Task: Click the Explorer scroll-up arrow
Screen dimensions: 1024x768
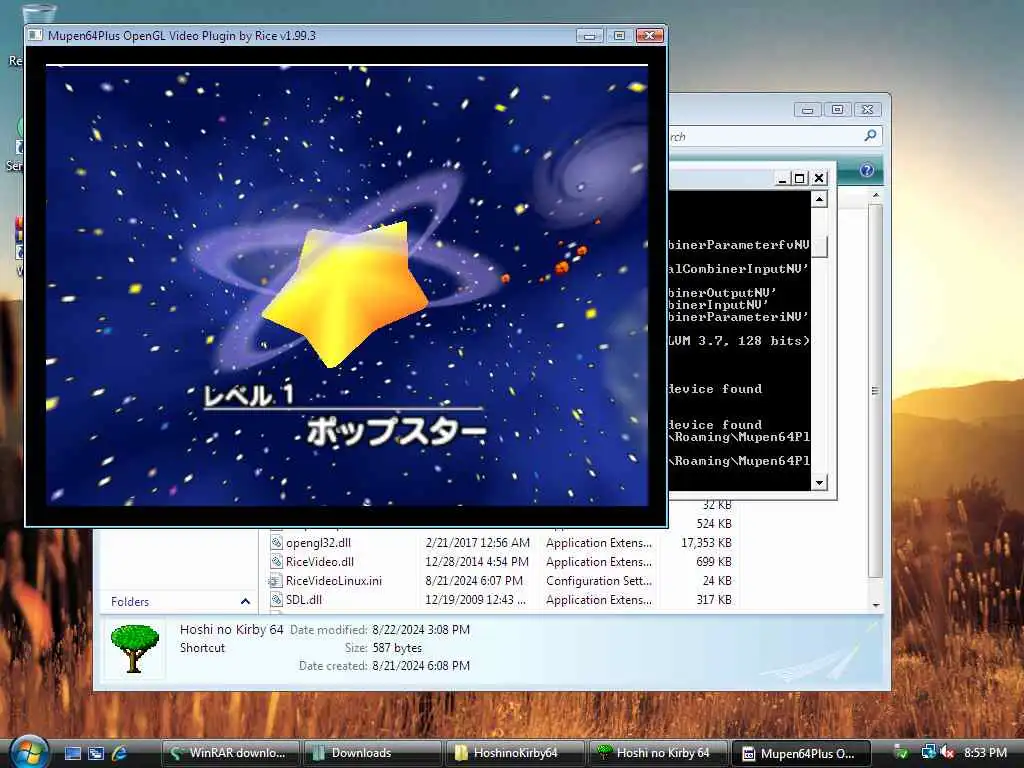Action: [876, 195]
